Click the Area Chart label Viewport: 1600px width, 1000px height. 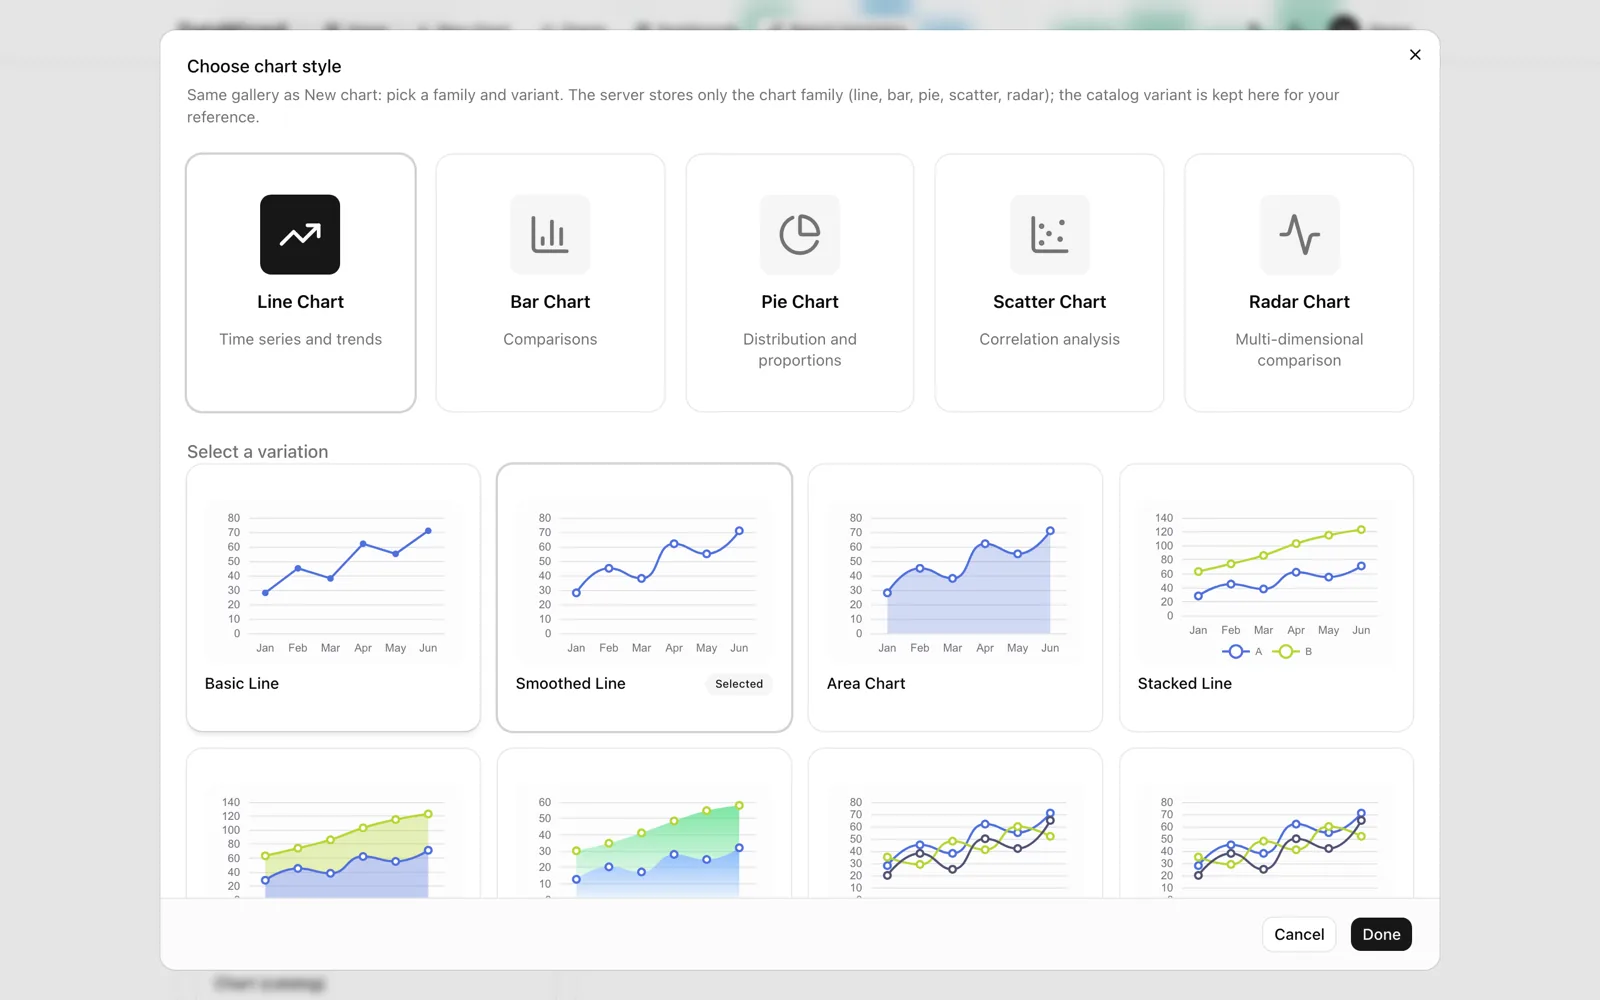[866, 684]
